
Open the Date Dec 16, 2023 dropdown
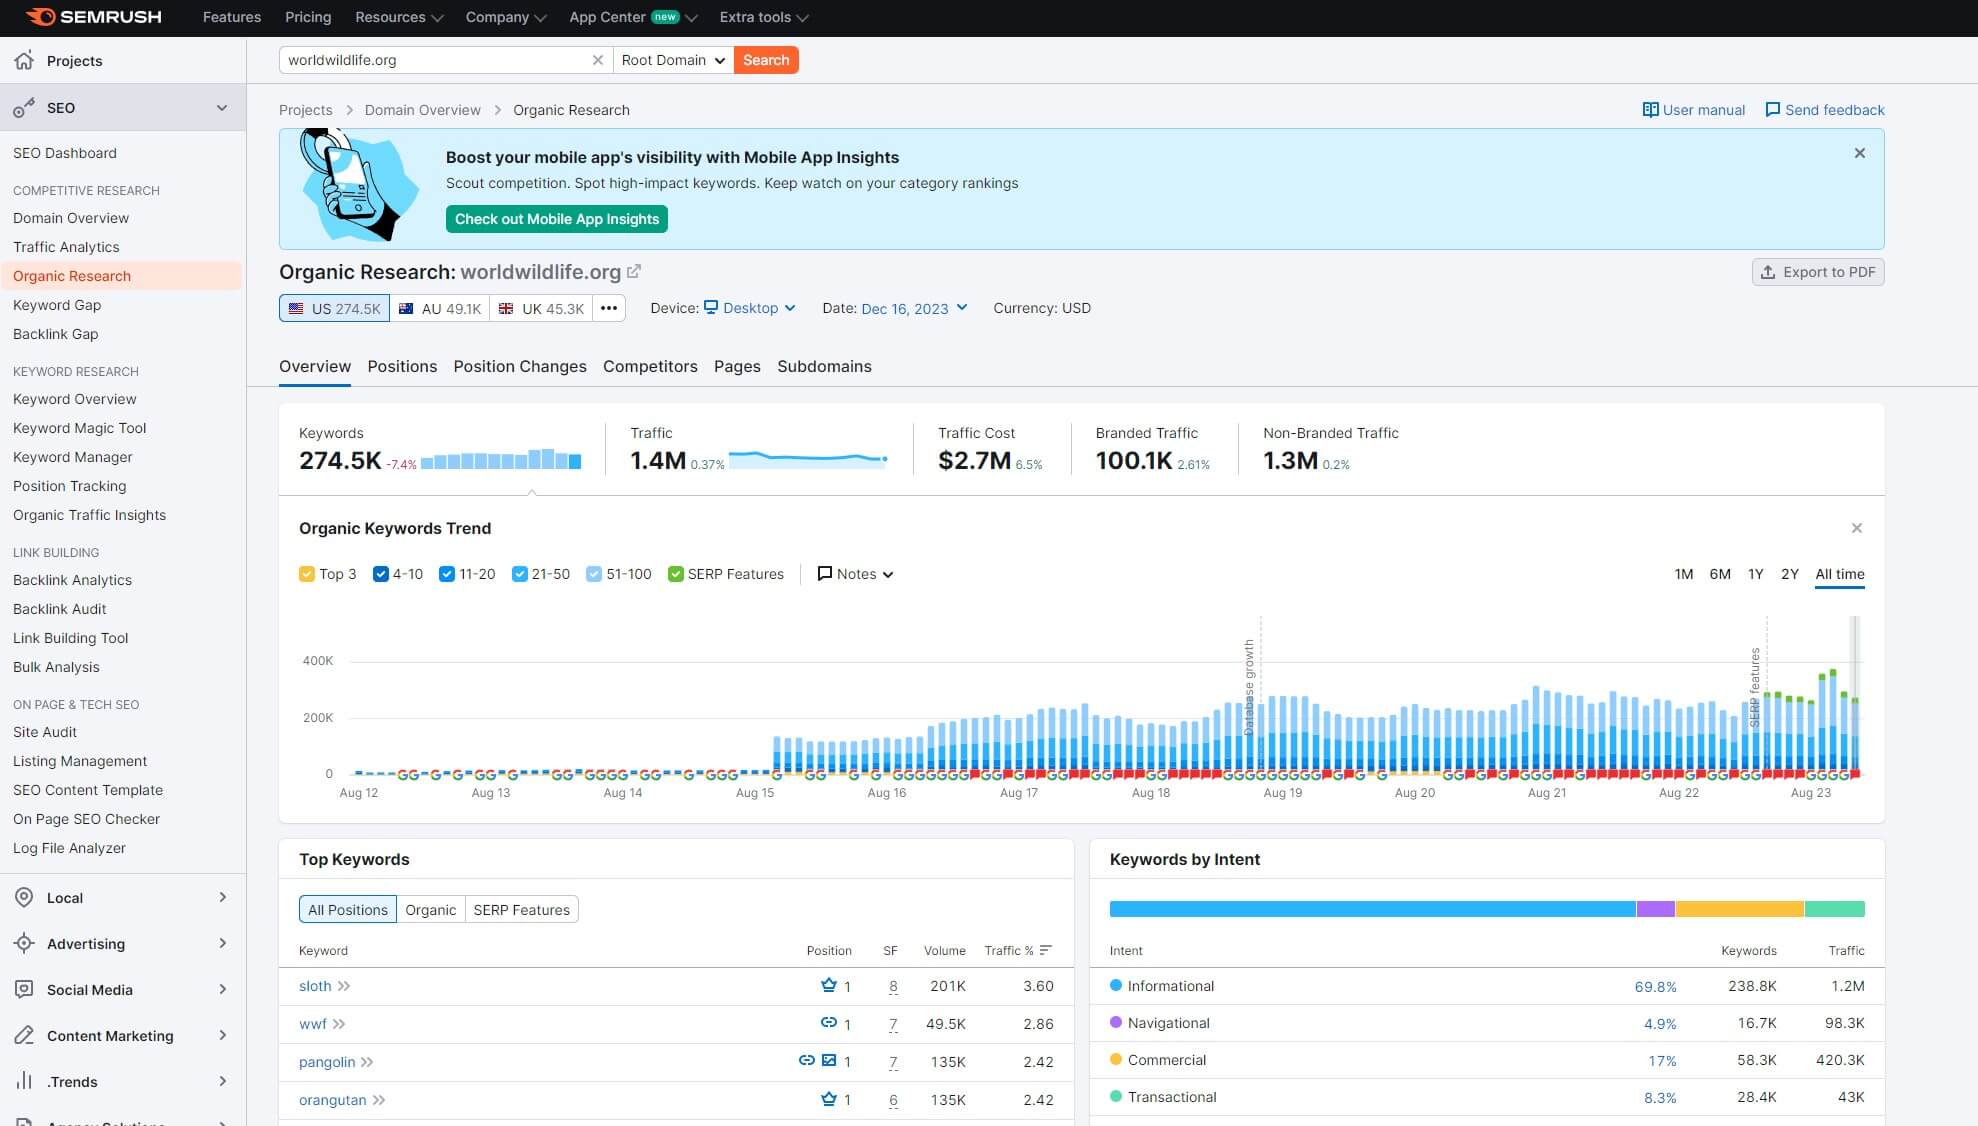(x=914, y=308)
